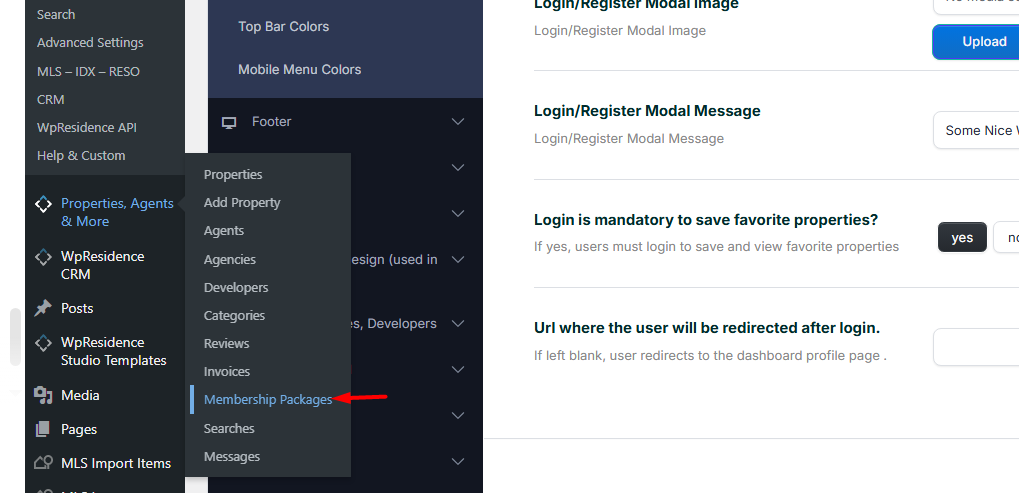Click the Media library icon

(43, 395)
